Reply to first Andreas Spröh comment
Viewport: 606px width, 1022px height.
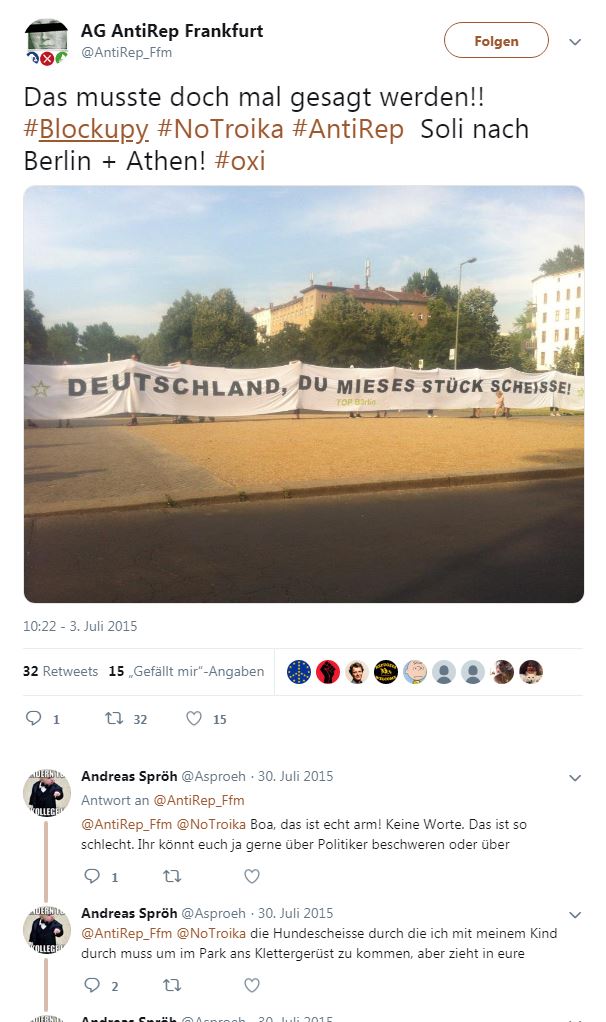click(x=93, y=876)
